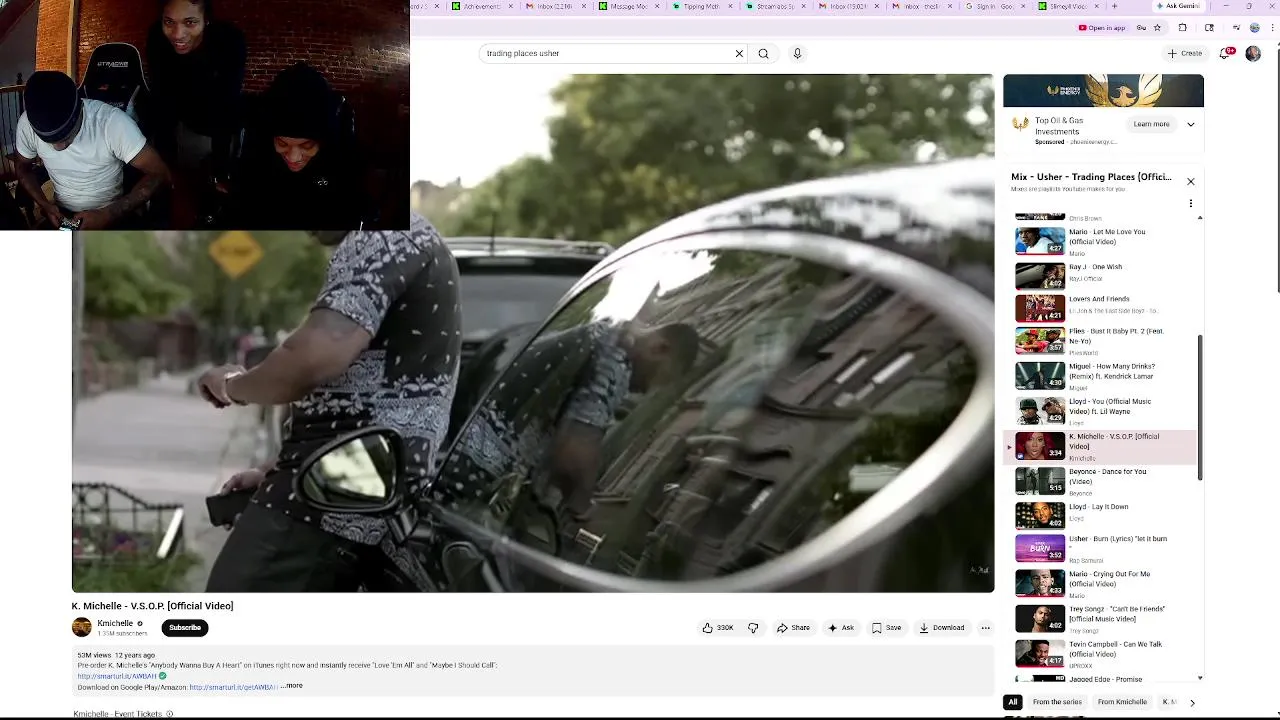The height and width of the screenshot is (720, 1280).
Task: Start voice search with the microphone icon
Action: 797,53
